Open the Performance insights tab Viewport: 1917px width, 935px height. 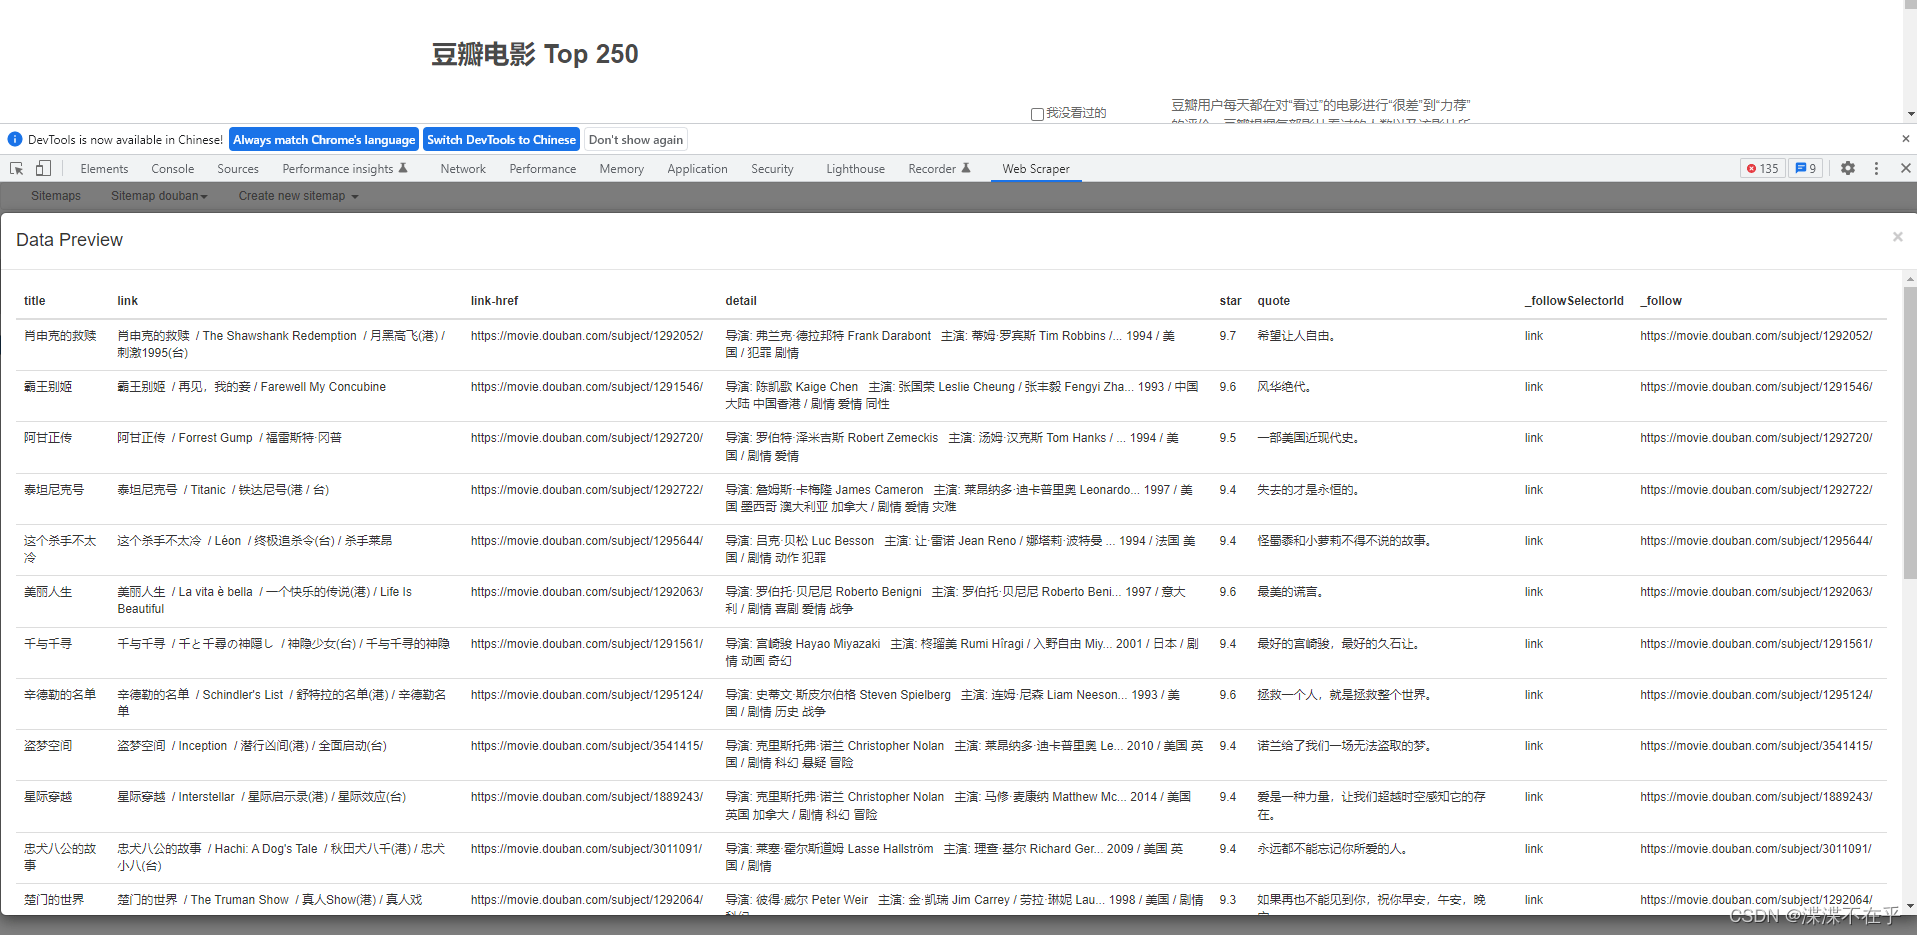tap(345, 169)
